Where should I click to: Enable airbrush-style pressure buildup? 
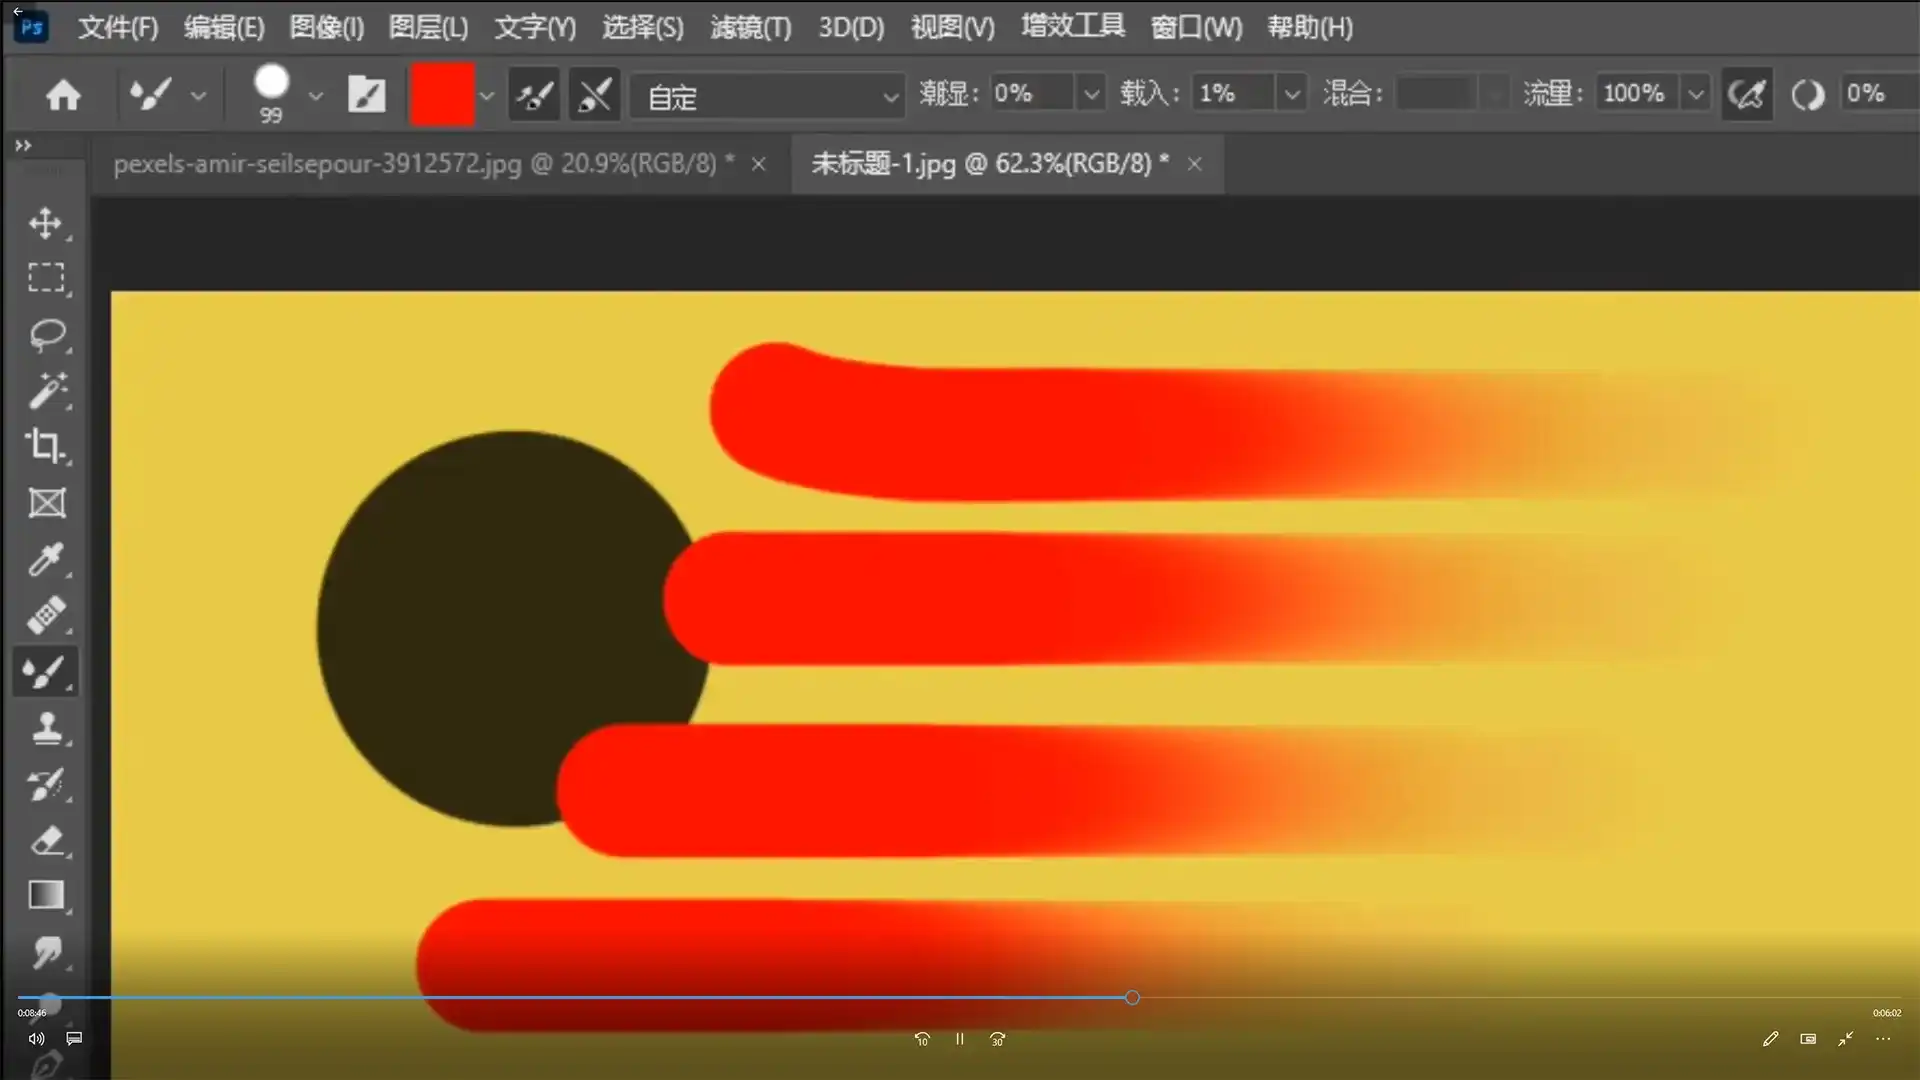(1747, 93)
